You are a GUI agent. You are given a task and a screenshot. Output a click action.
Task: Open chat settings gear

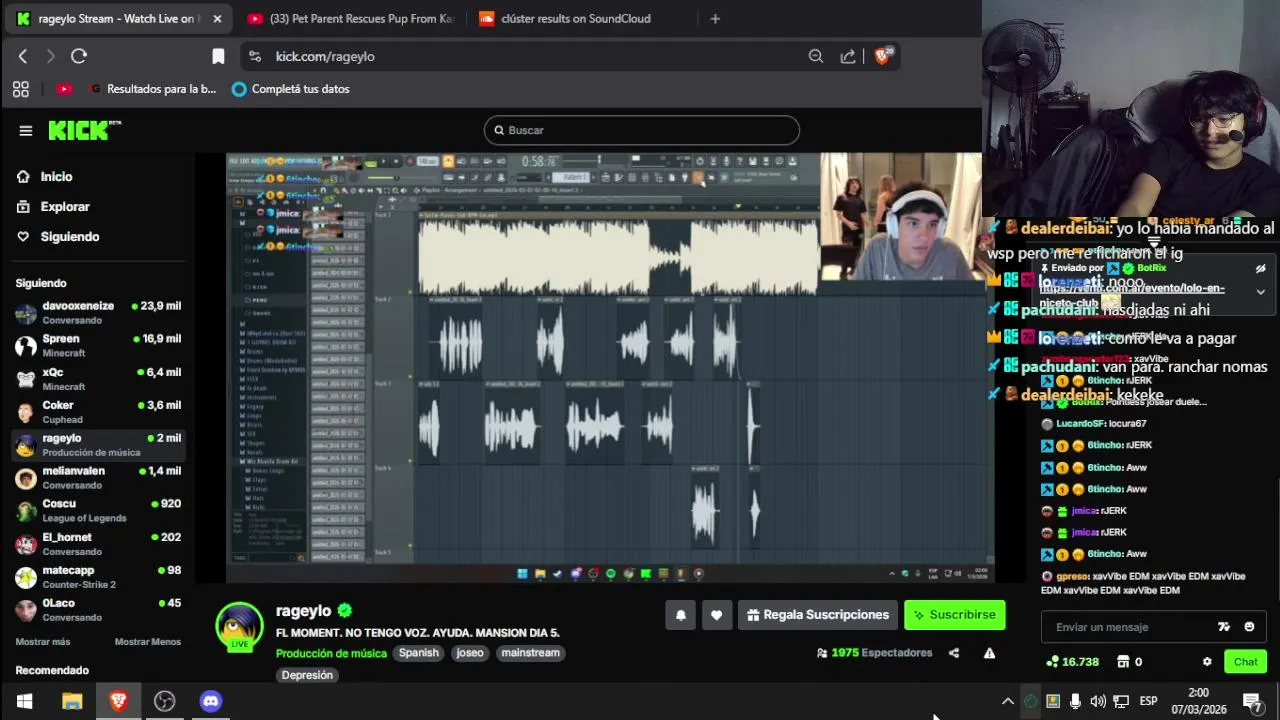coord(1207,662)
